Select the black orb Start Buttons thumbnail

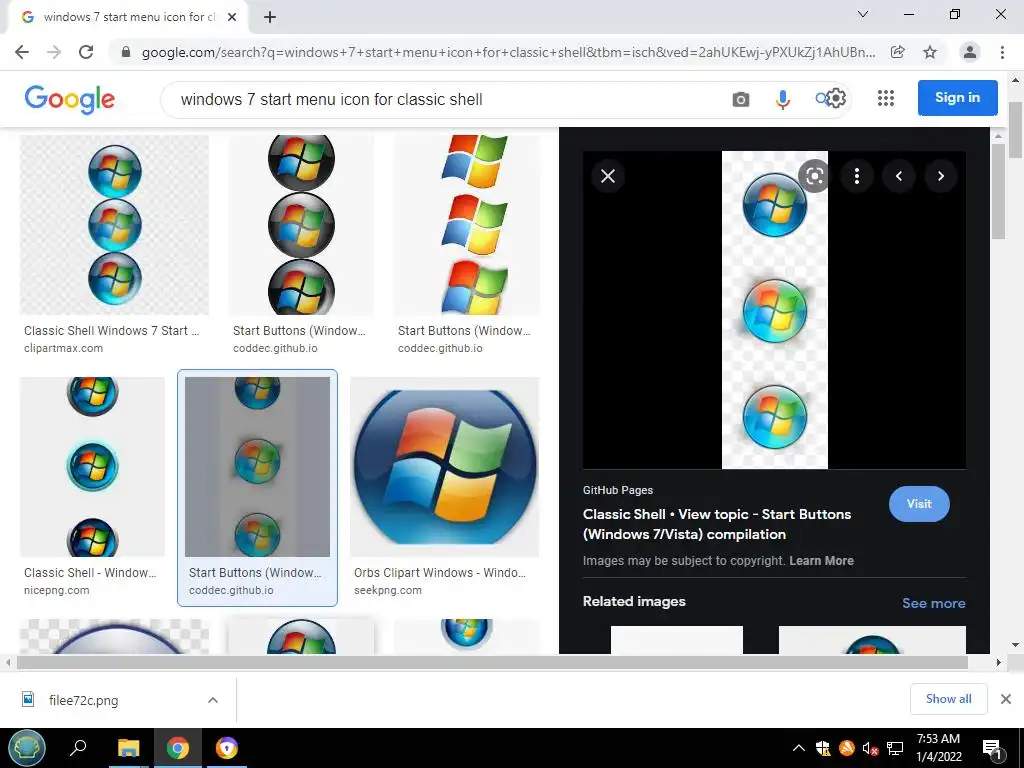point(301,225)
